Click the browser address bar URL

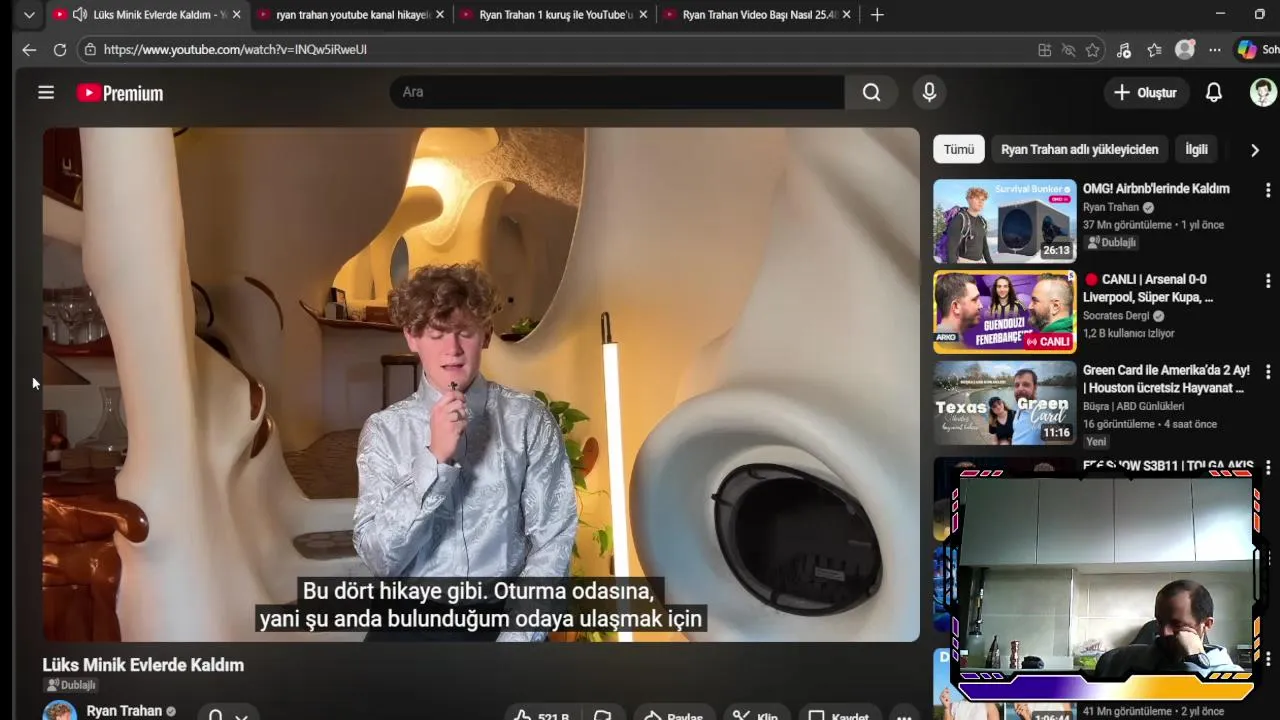click(235, 49)
